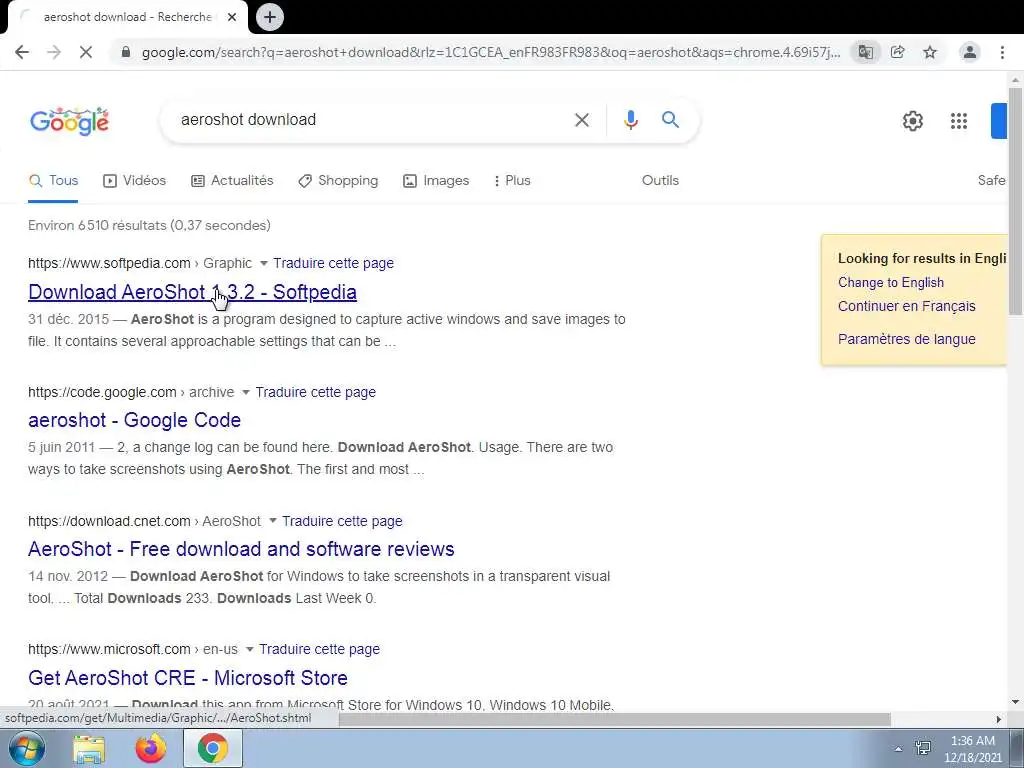Click Chrome icon in the taskbar
Image resolution: width=1024 pixels, height=768 pixels.
pyautogui.click(x=213, y=748)
